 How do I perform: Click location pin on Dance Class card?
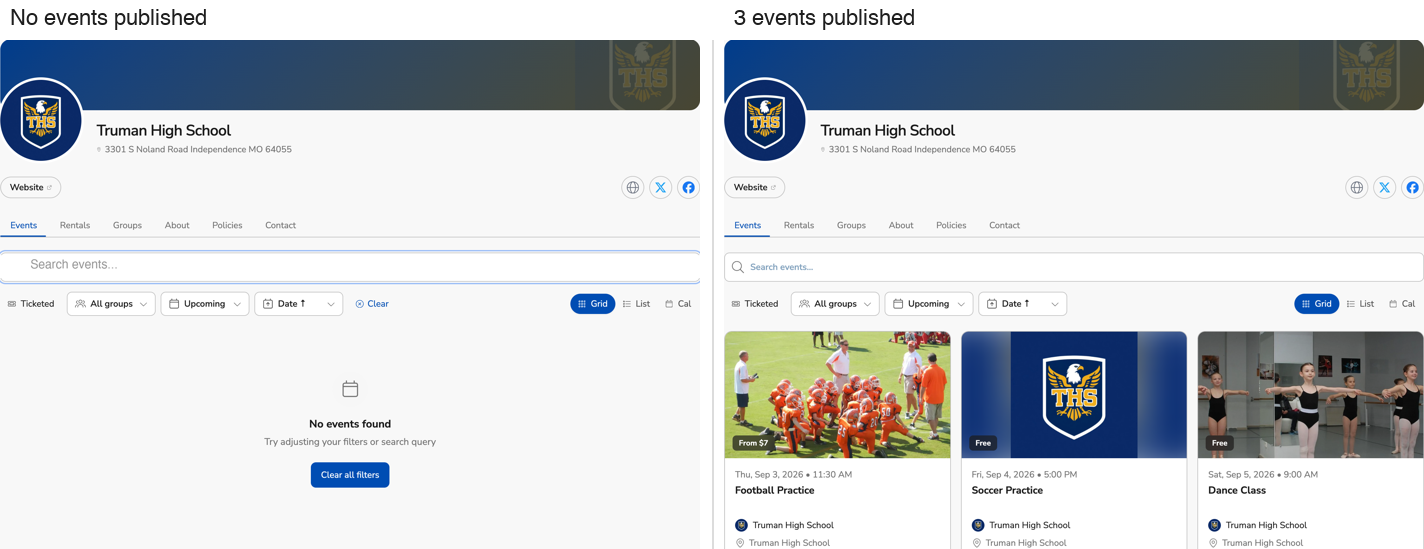click(1213, 543)
